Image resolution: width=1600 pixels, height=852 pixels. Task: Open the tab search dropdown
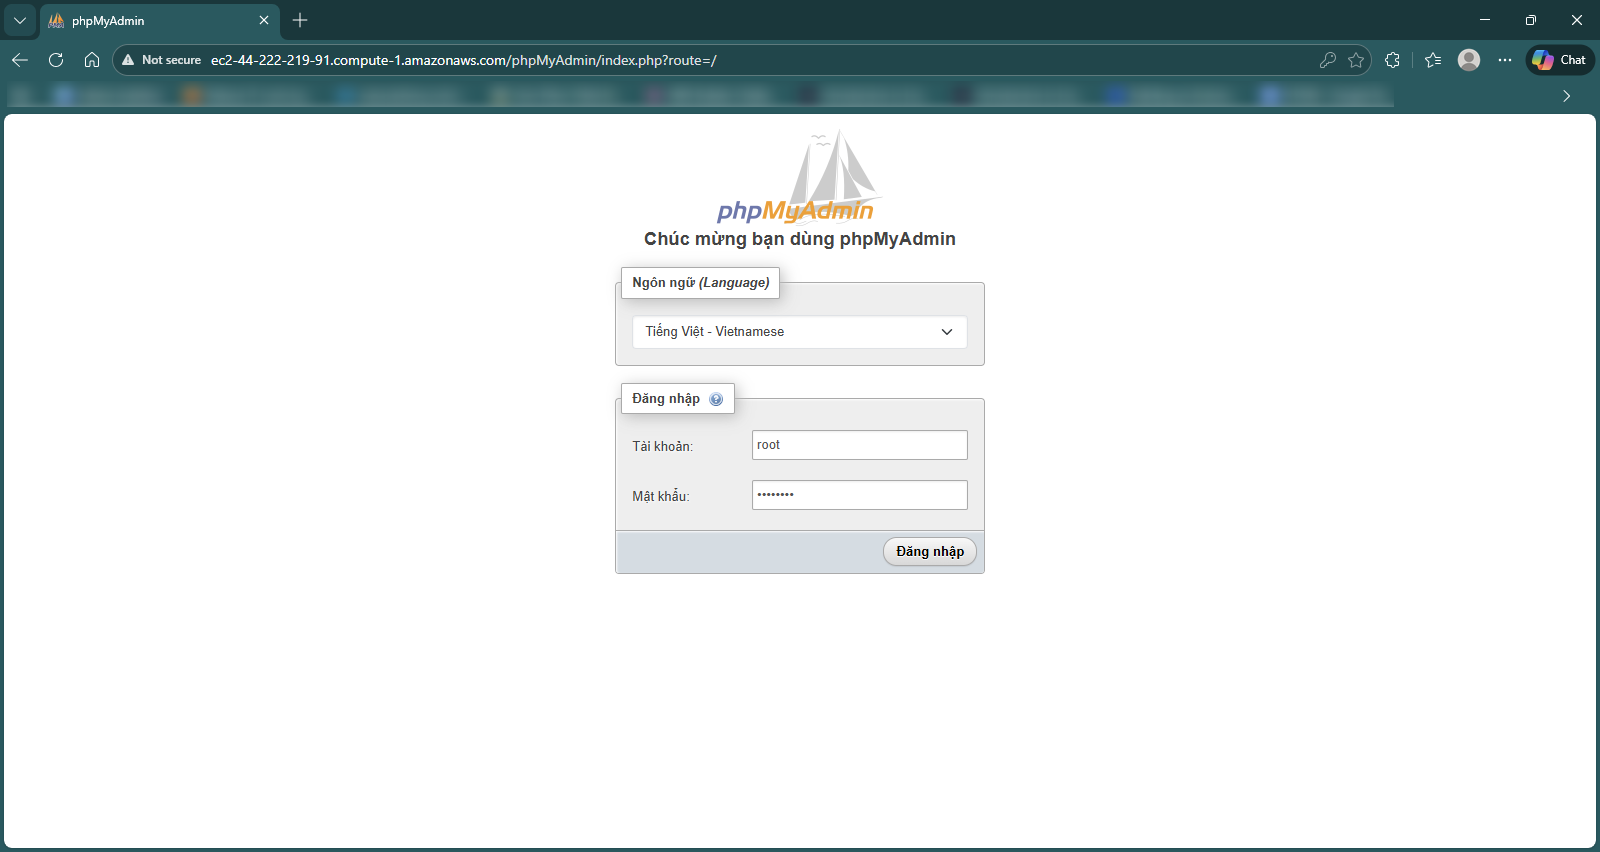[20, 20]
